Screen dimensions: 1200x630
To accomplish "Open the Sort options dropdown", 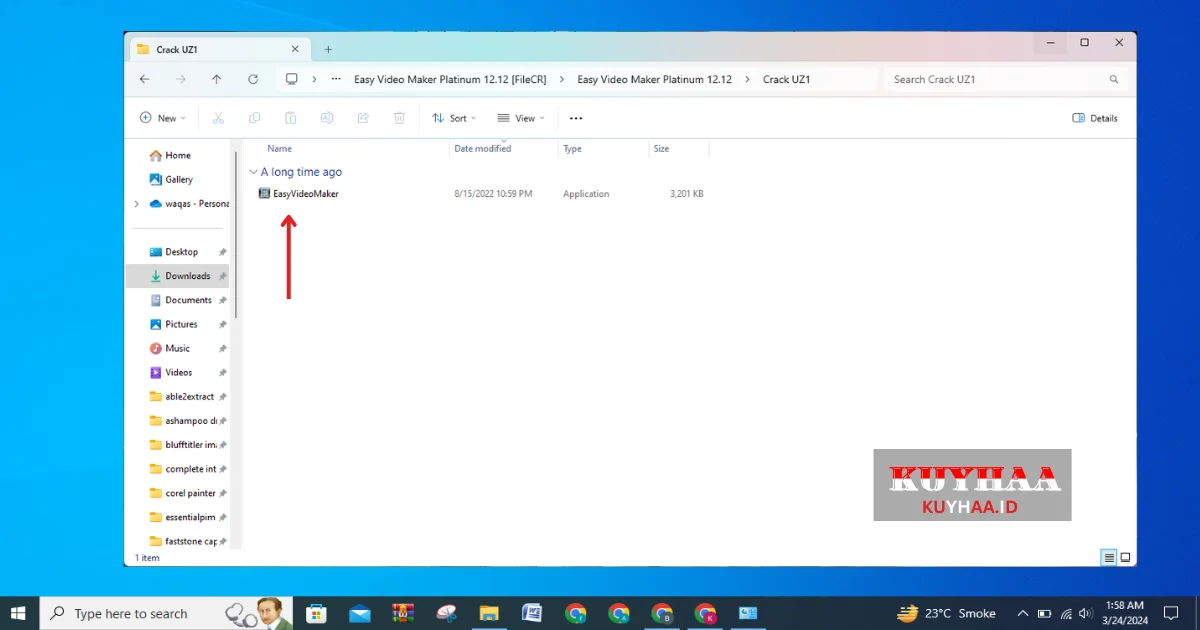I will 454,118.
